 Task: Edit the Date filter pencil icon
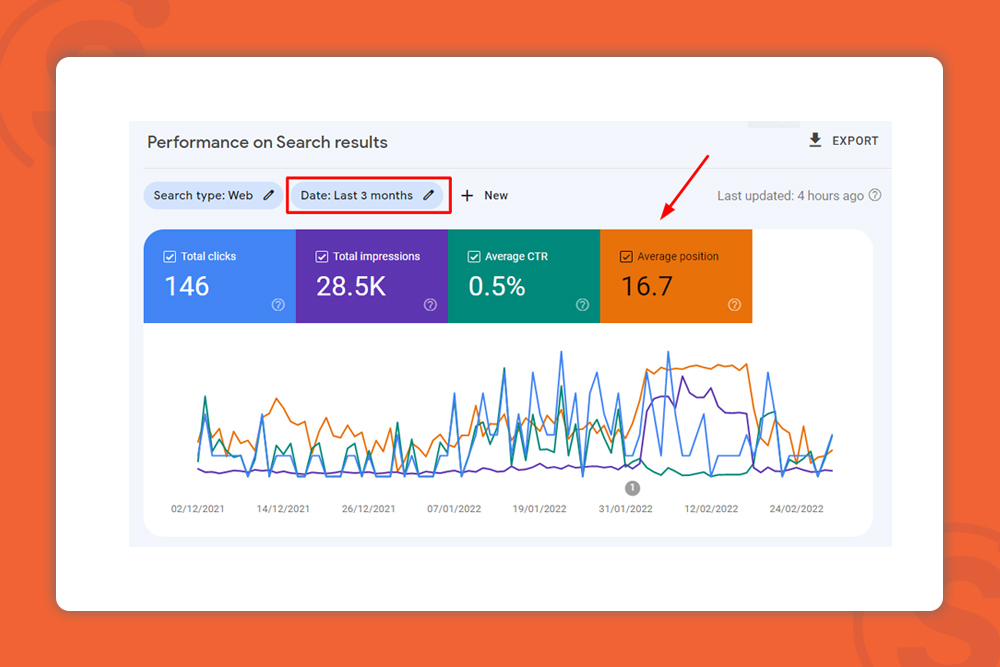click(429, 195)
